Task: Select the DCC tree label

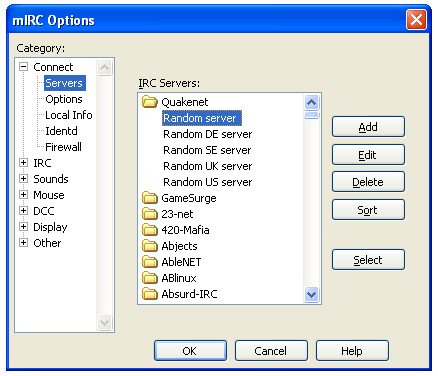Action: click(44, 211)
